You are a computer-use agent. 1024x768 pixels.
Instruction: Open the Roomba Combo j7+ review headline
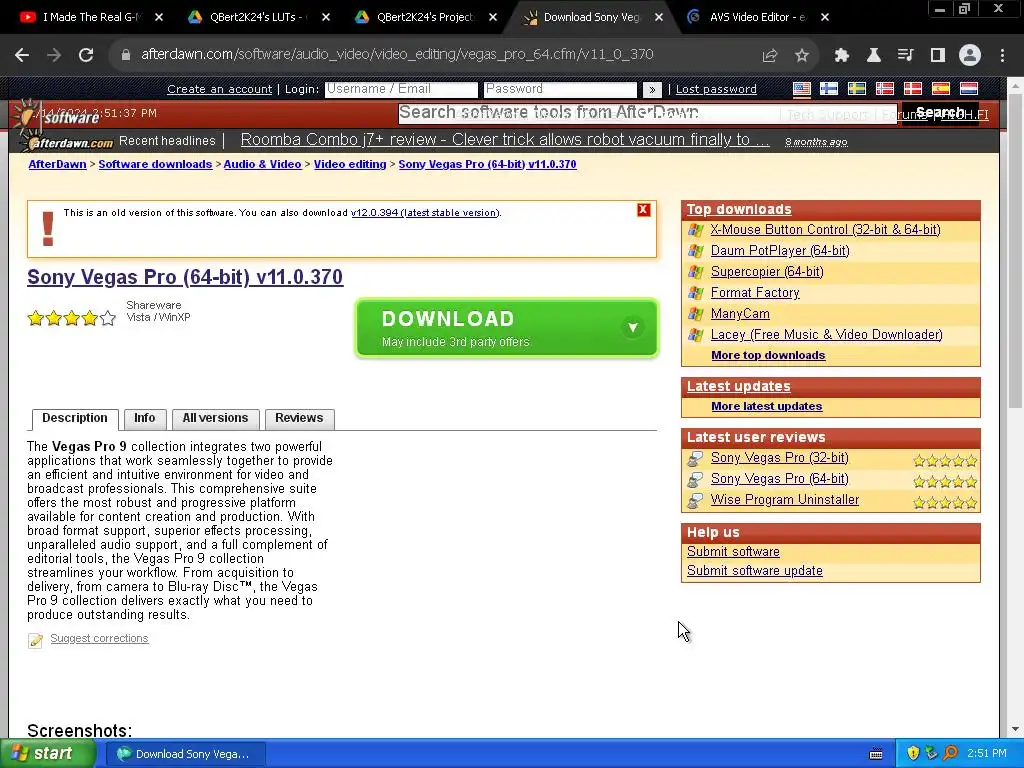(x=505, y=140)
